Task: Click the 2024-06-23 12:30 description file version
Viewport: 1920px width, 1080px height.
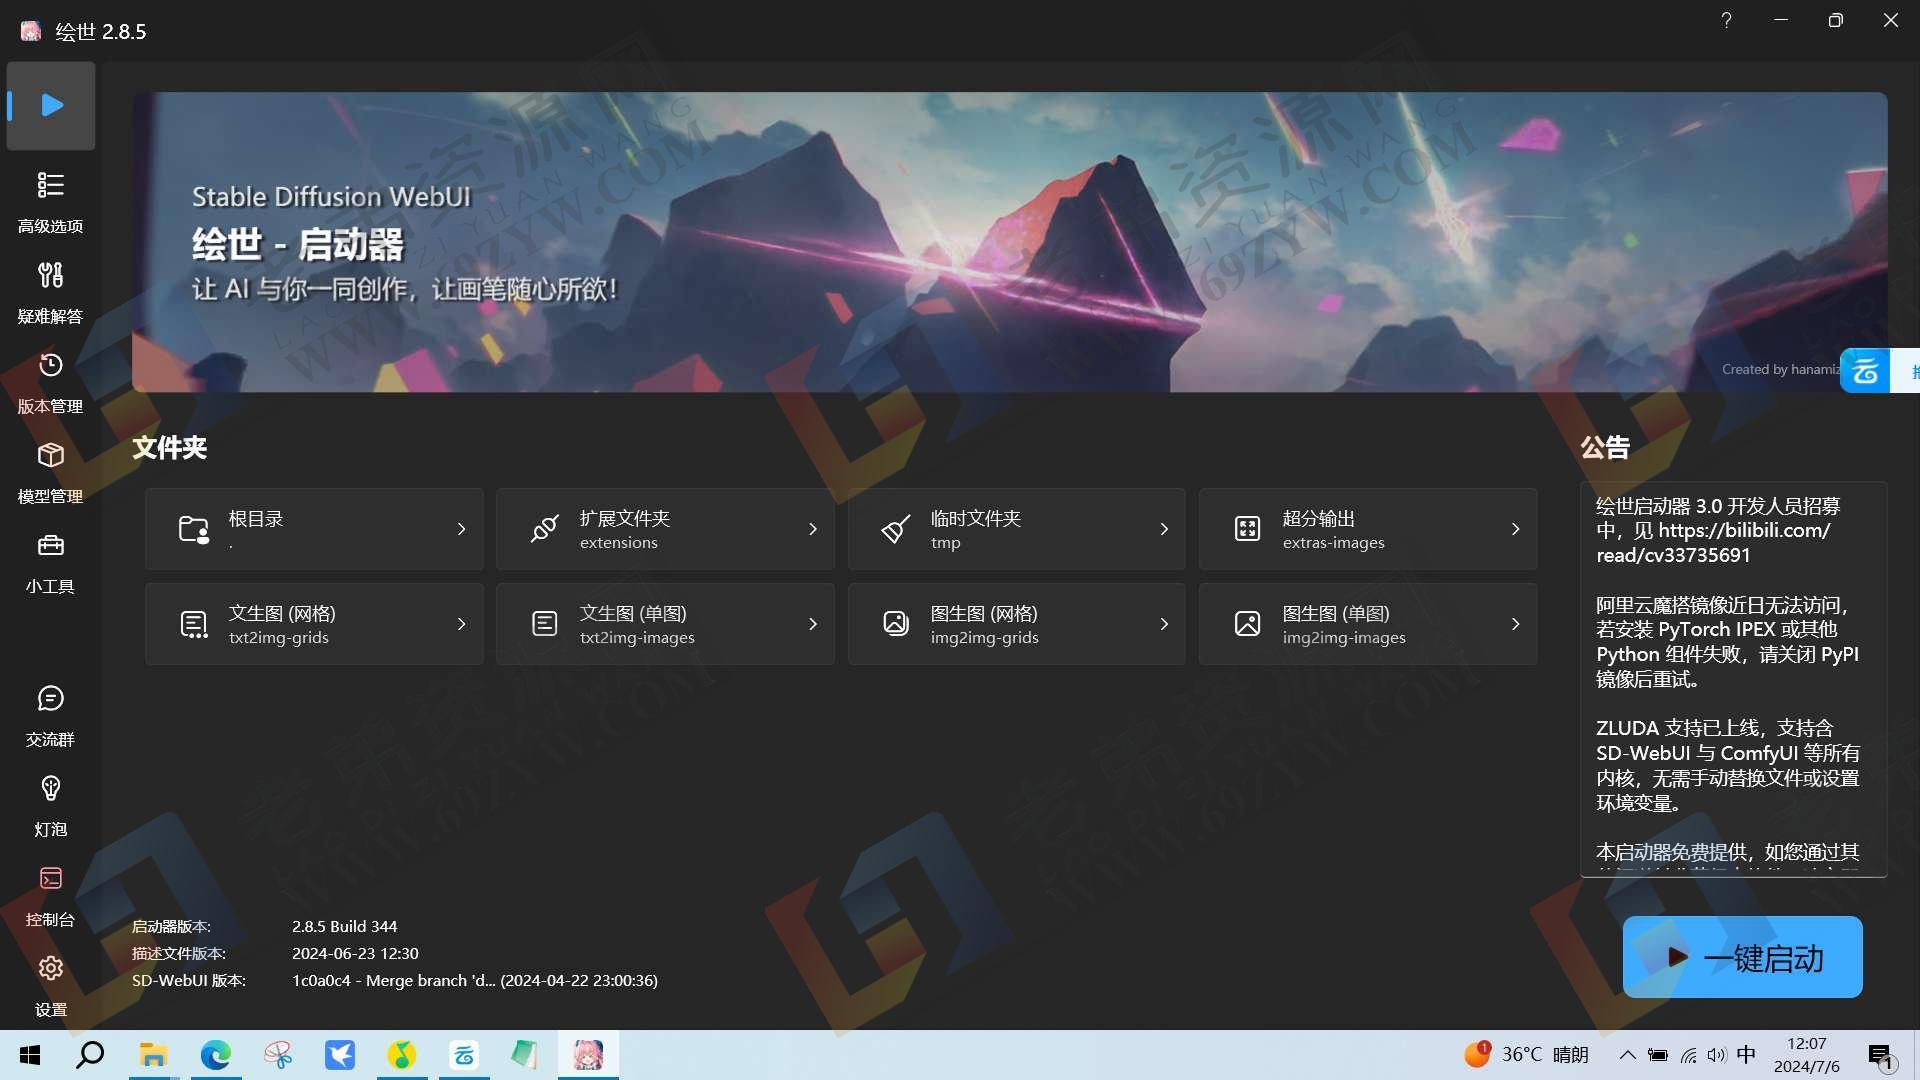Action: 355,953
